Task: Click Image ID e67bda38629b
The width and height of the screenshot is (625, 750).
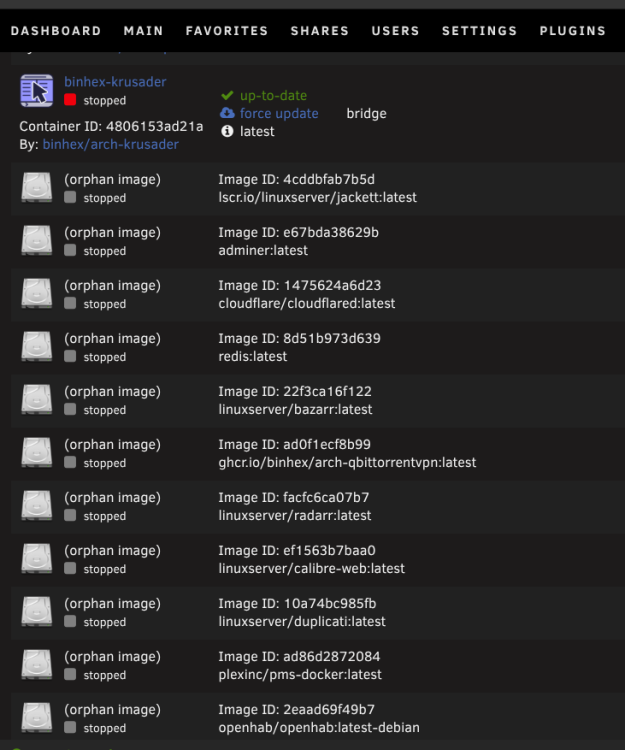Action: [x=298, y=232]
